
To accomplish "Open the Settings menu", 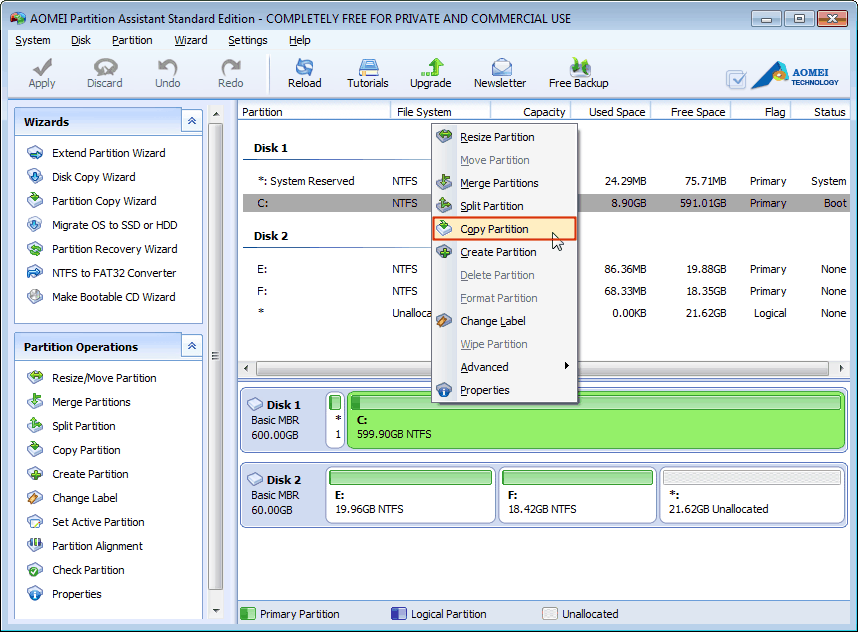I will coord(247,40).
